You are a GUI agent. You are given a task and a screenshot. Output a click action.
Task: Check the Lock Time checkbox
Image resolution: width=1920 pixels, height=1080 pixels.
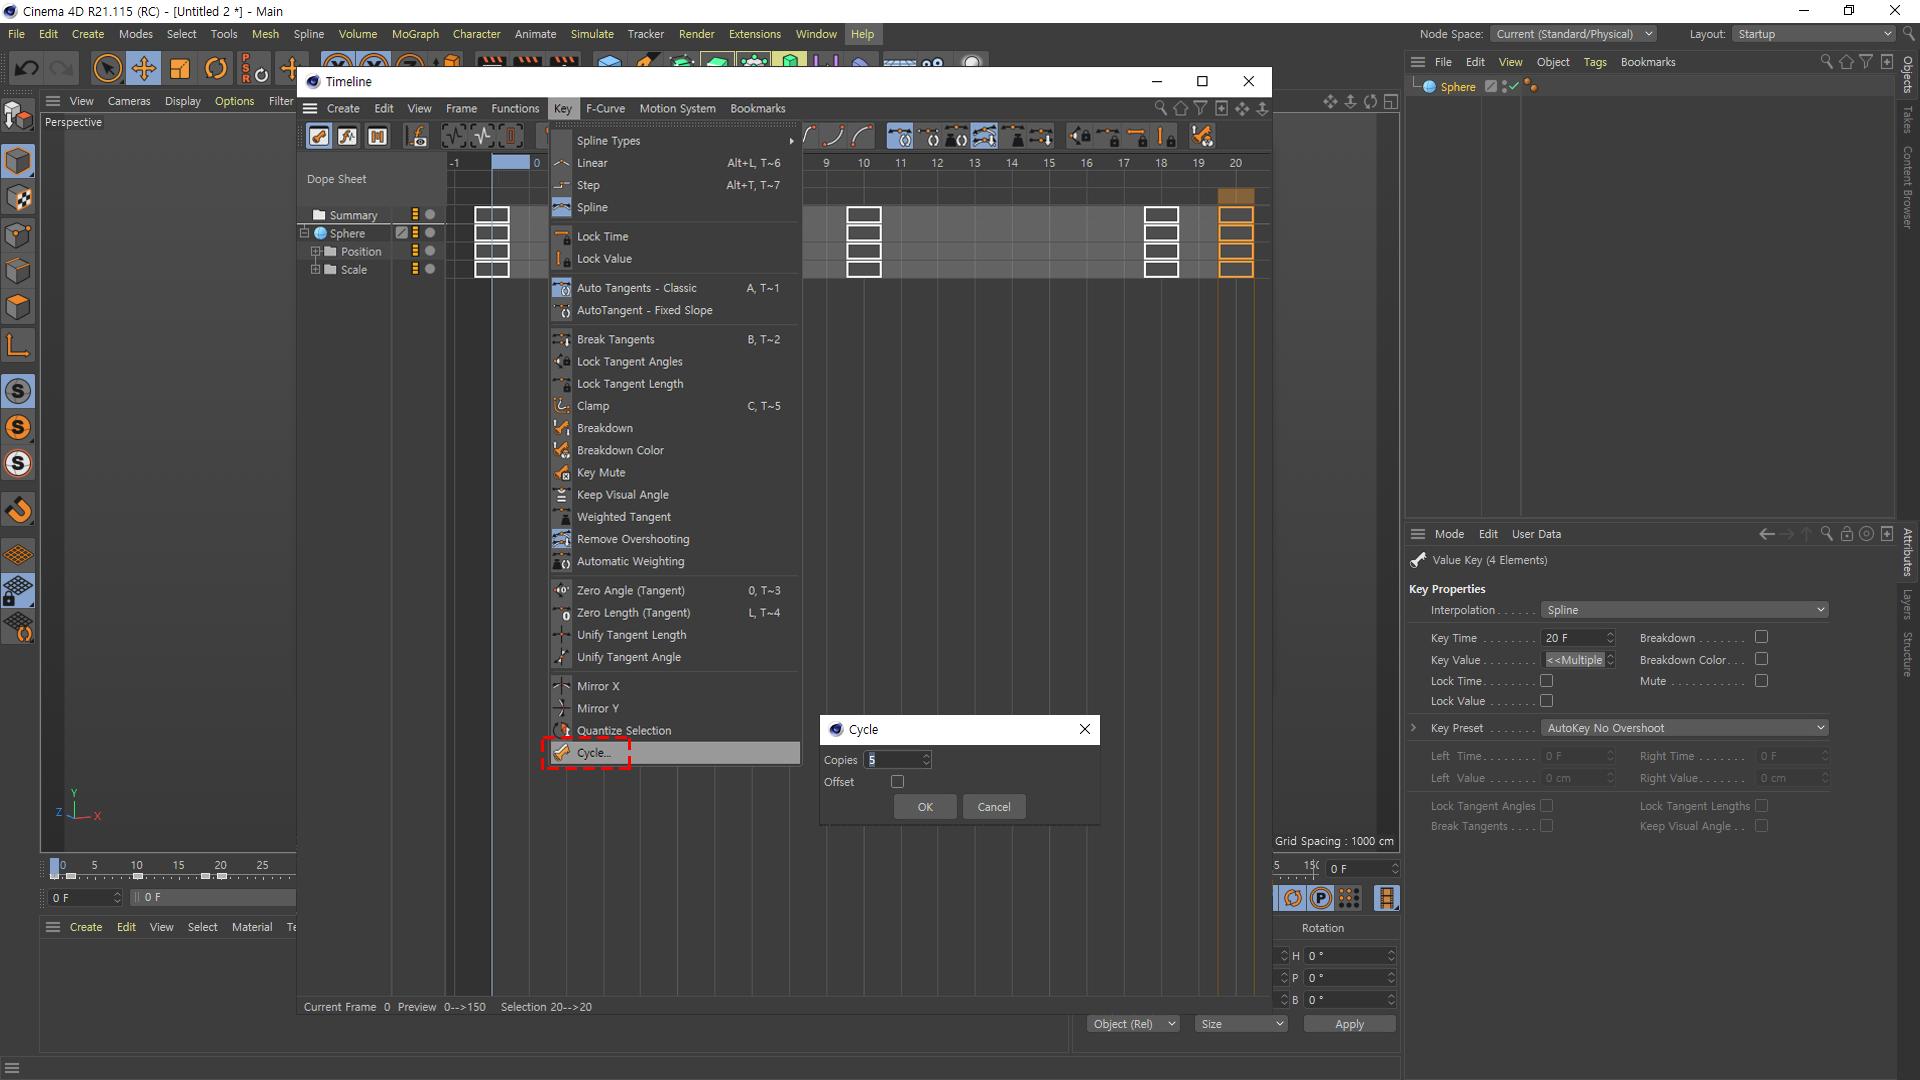click(1546, 681)
